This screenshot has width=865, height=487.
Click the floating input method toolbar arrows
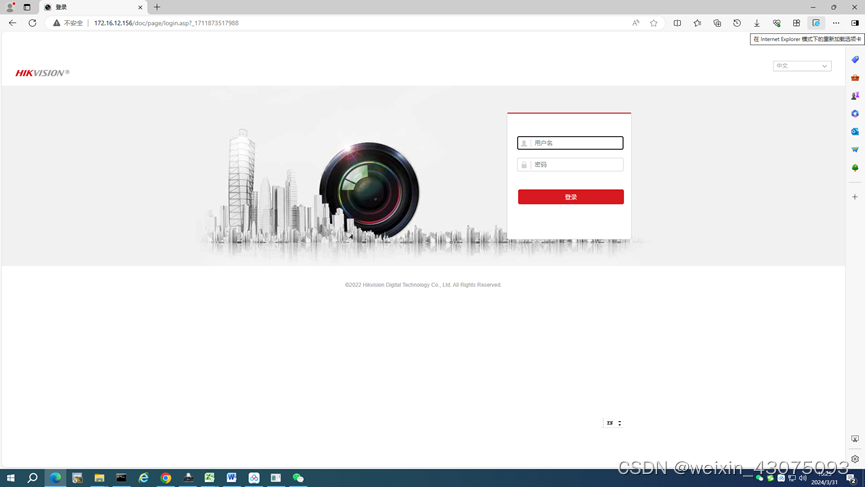620,423
